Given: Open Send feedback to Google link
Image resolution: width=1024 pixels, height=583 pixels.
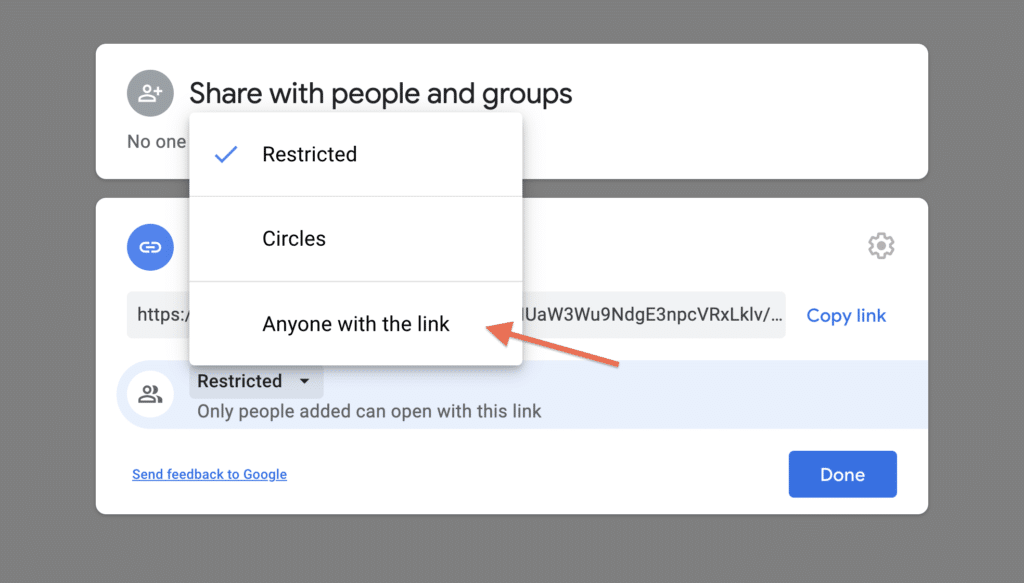Looking at the screenshot, I should 209,475.
